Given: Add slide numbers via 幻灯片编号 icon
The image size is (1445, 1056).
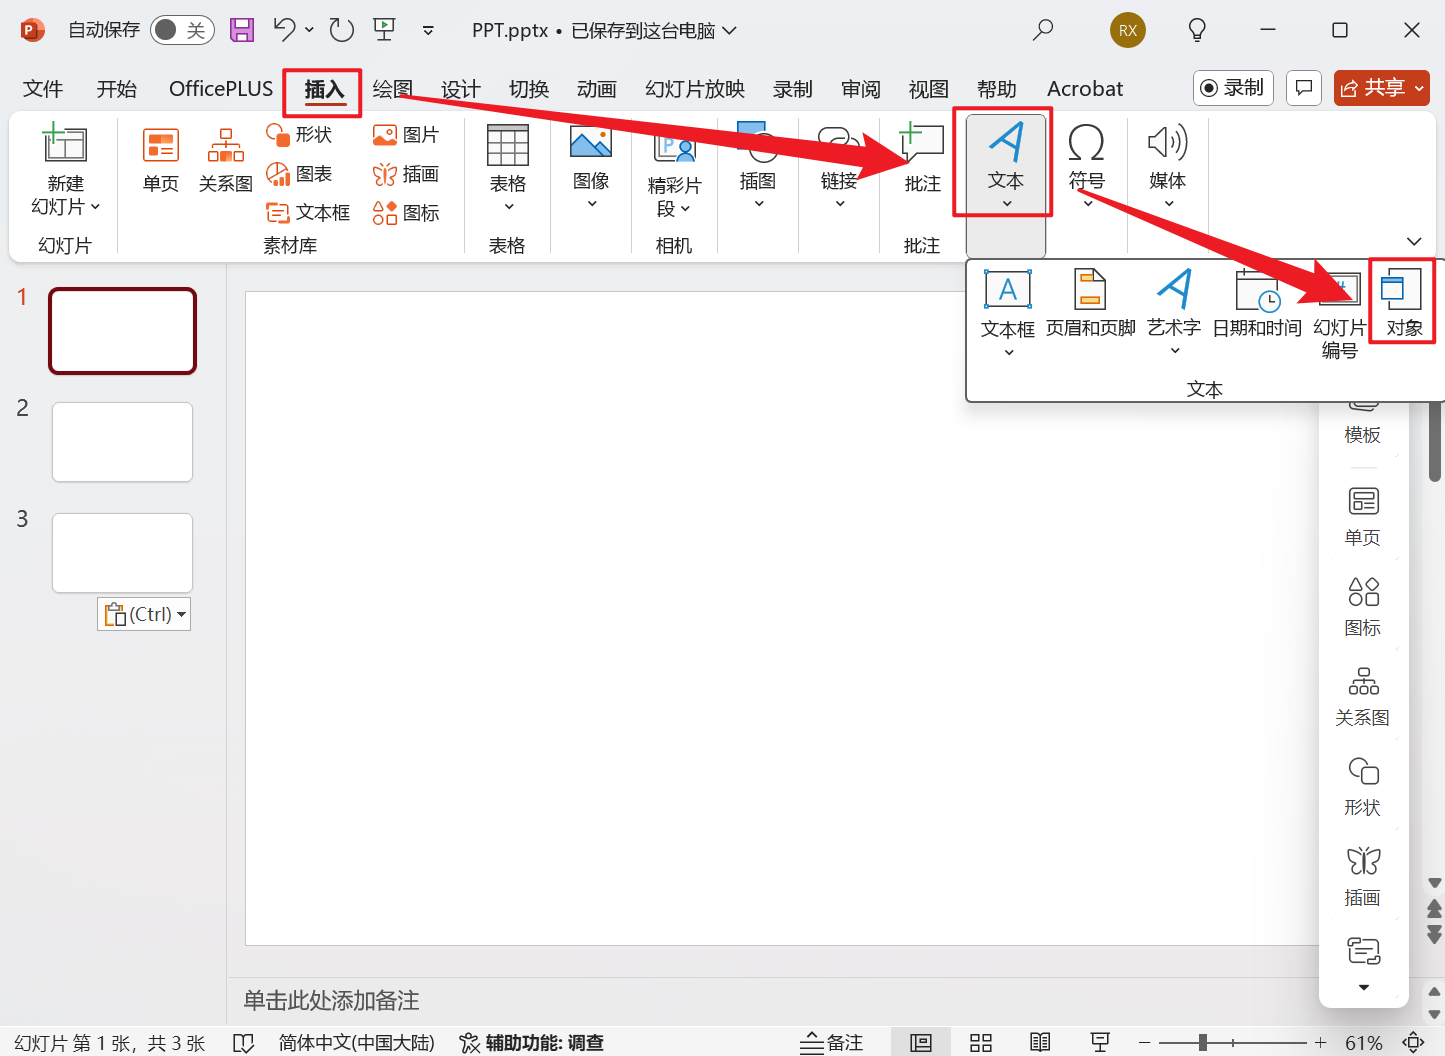Looking at the screenshot, I should point(1338,305).
